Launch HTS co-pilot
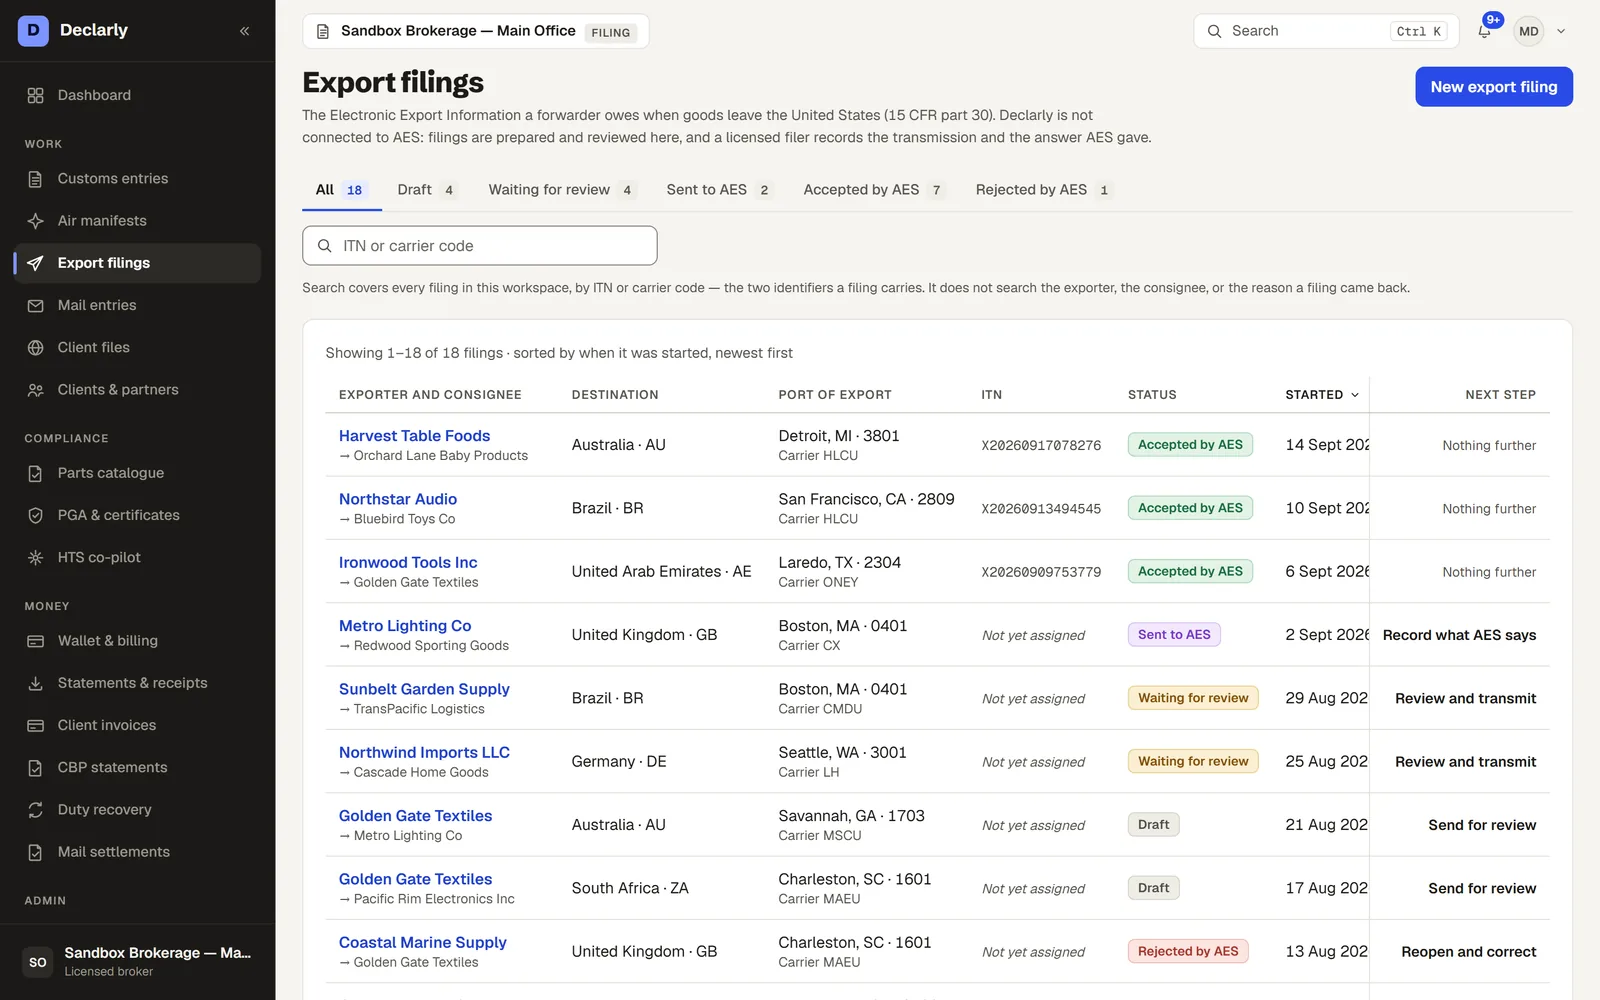The height and width of the screenshot is (1000, 1600). click(138, 557)
